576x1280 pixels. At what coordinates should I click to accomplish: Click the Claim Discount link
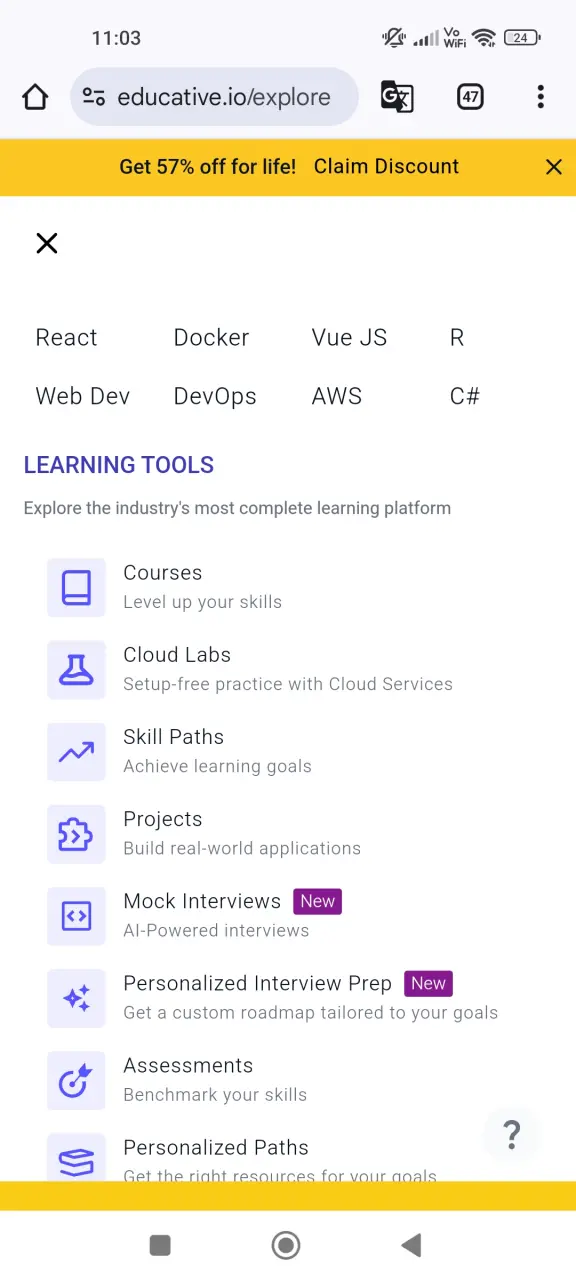coord(386,167)
